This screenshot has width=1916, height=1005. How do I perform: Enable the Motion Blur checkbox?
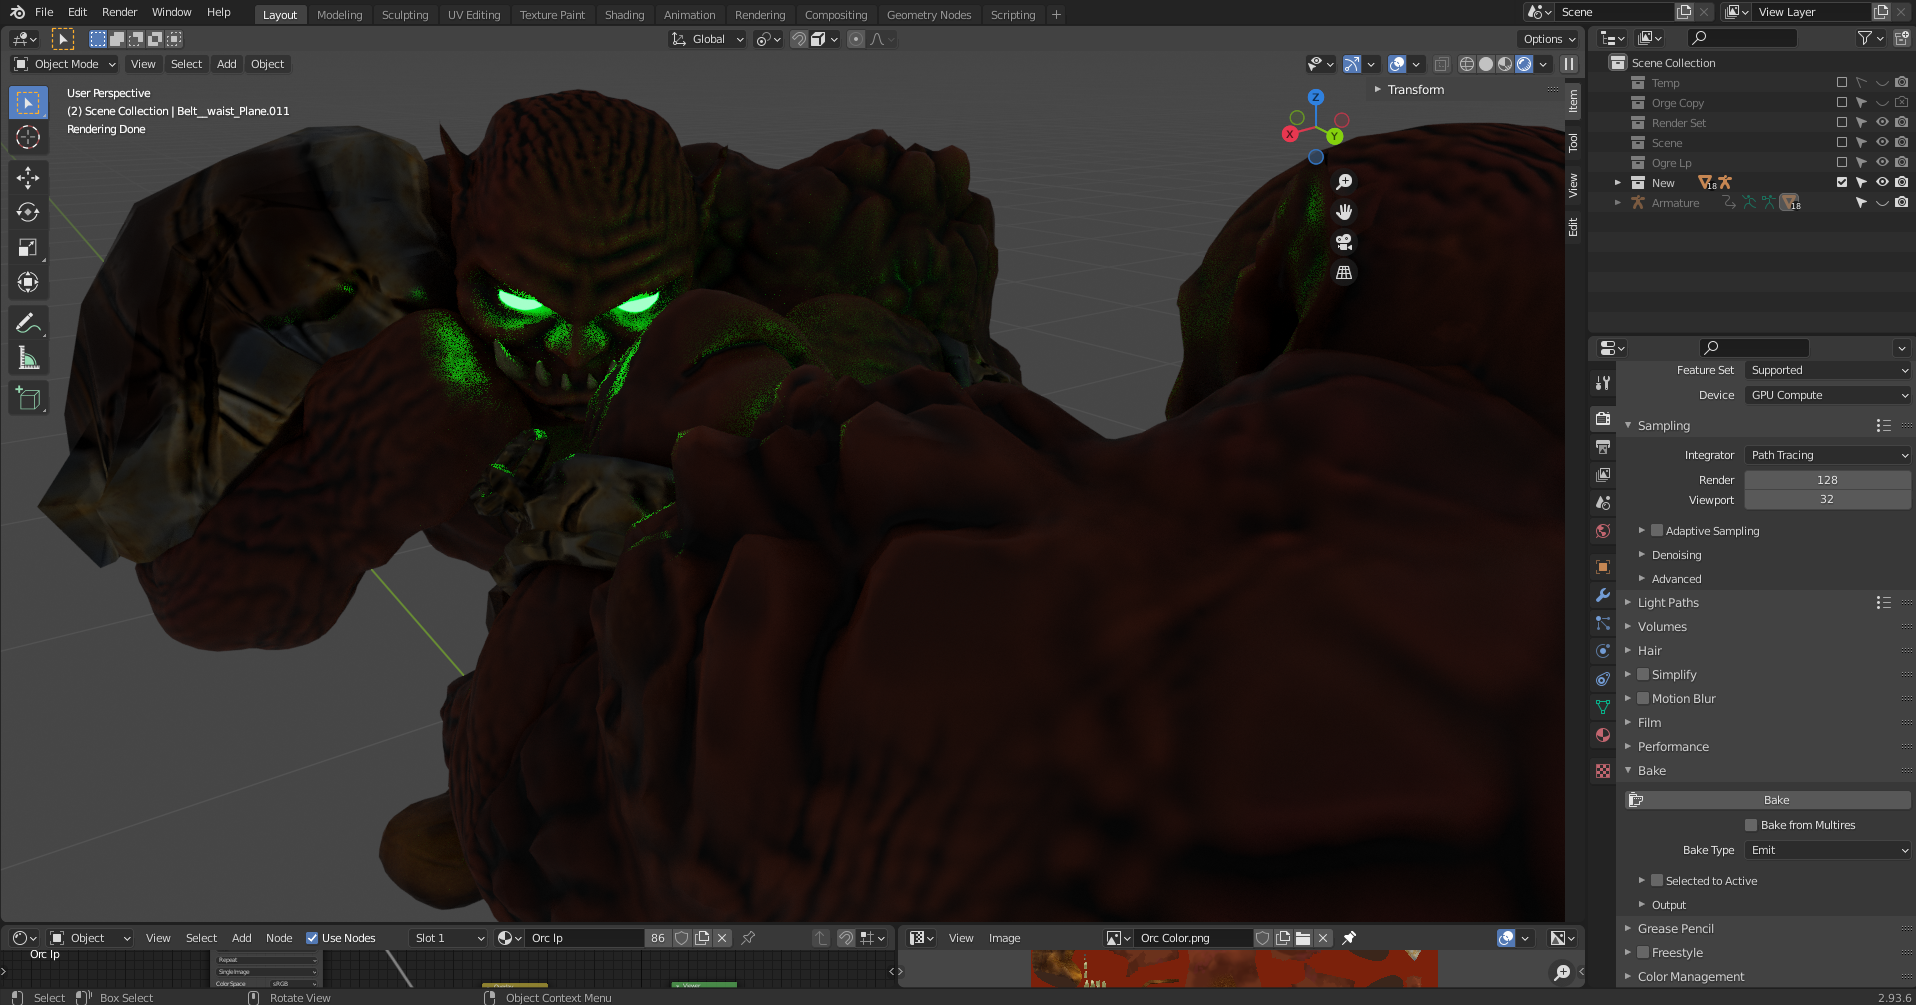tap(1643, 699)
